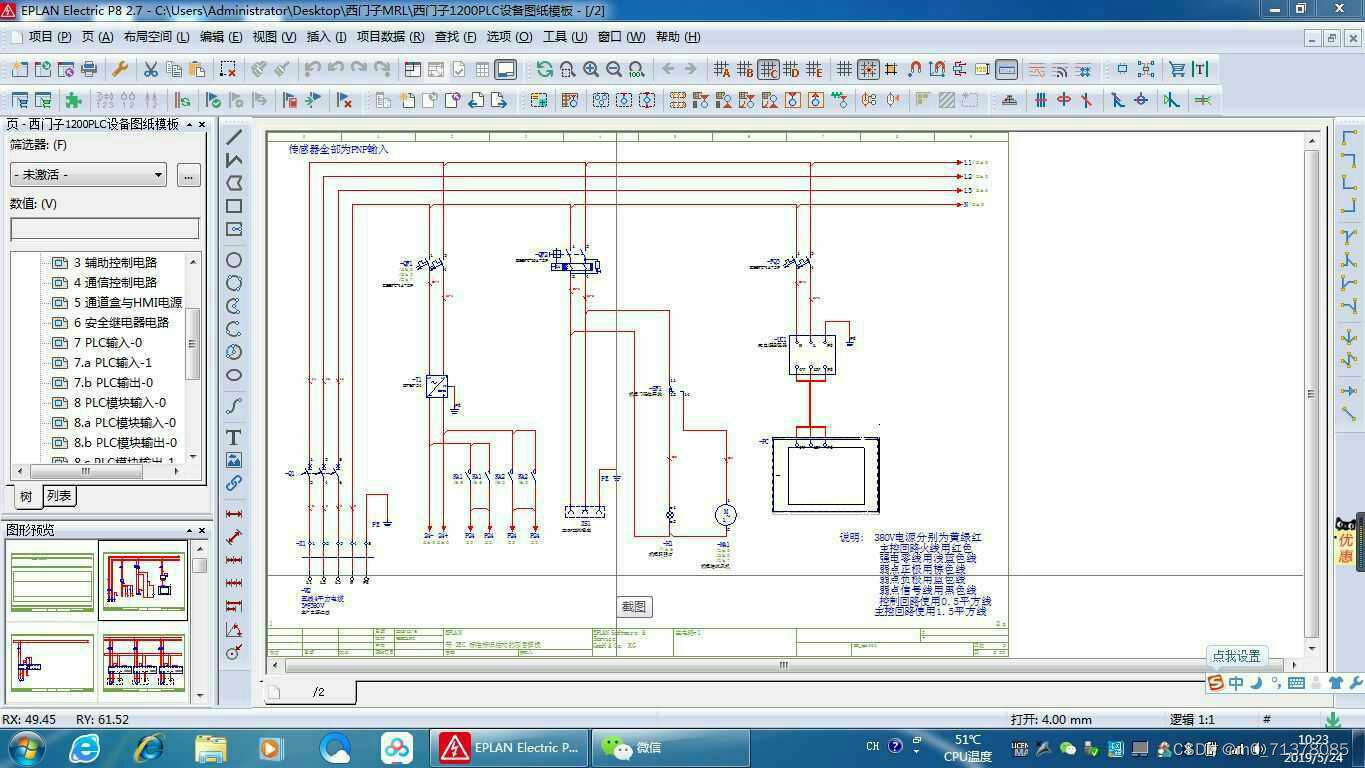Toggle grid B snap option
Viewport: 1365px width, 768px height.
pos(745,69)
